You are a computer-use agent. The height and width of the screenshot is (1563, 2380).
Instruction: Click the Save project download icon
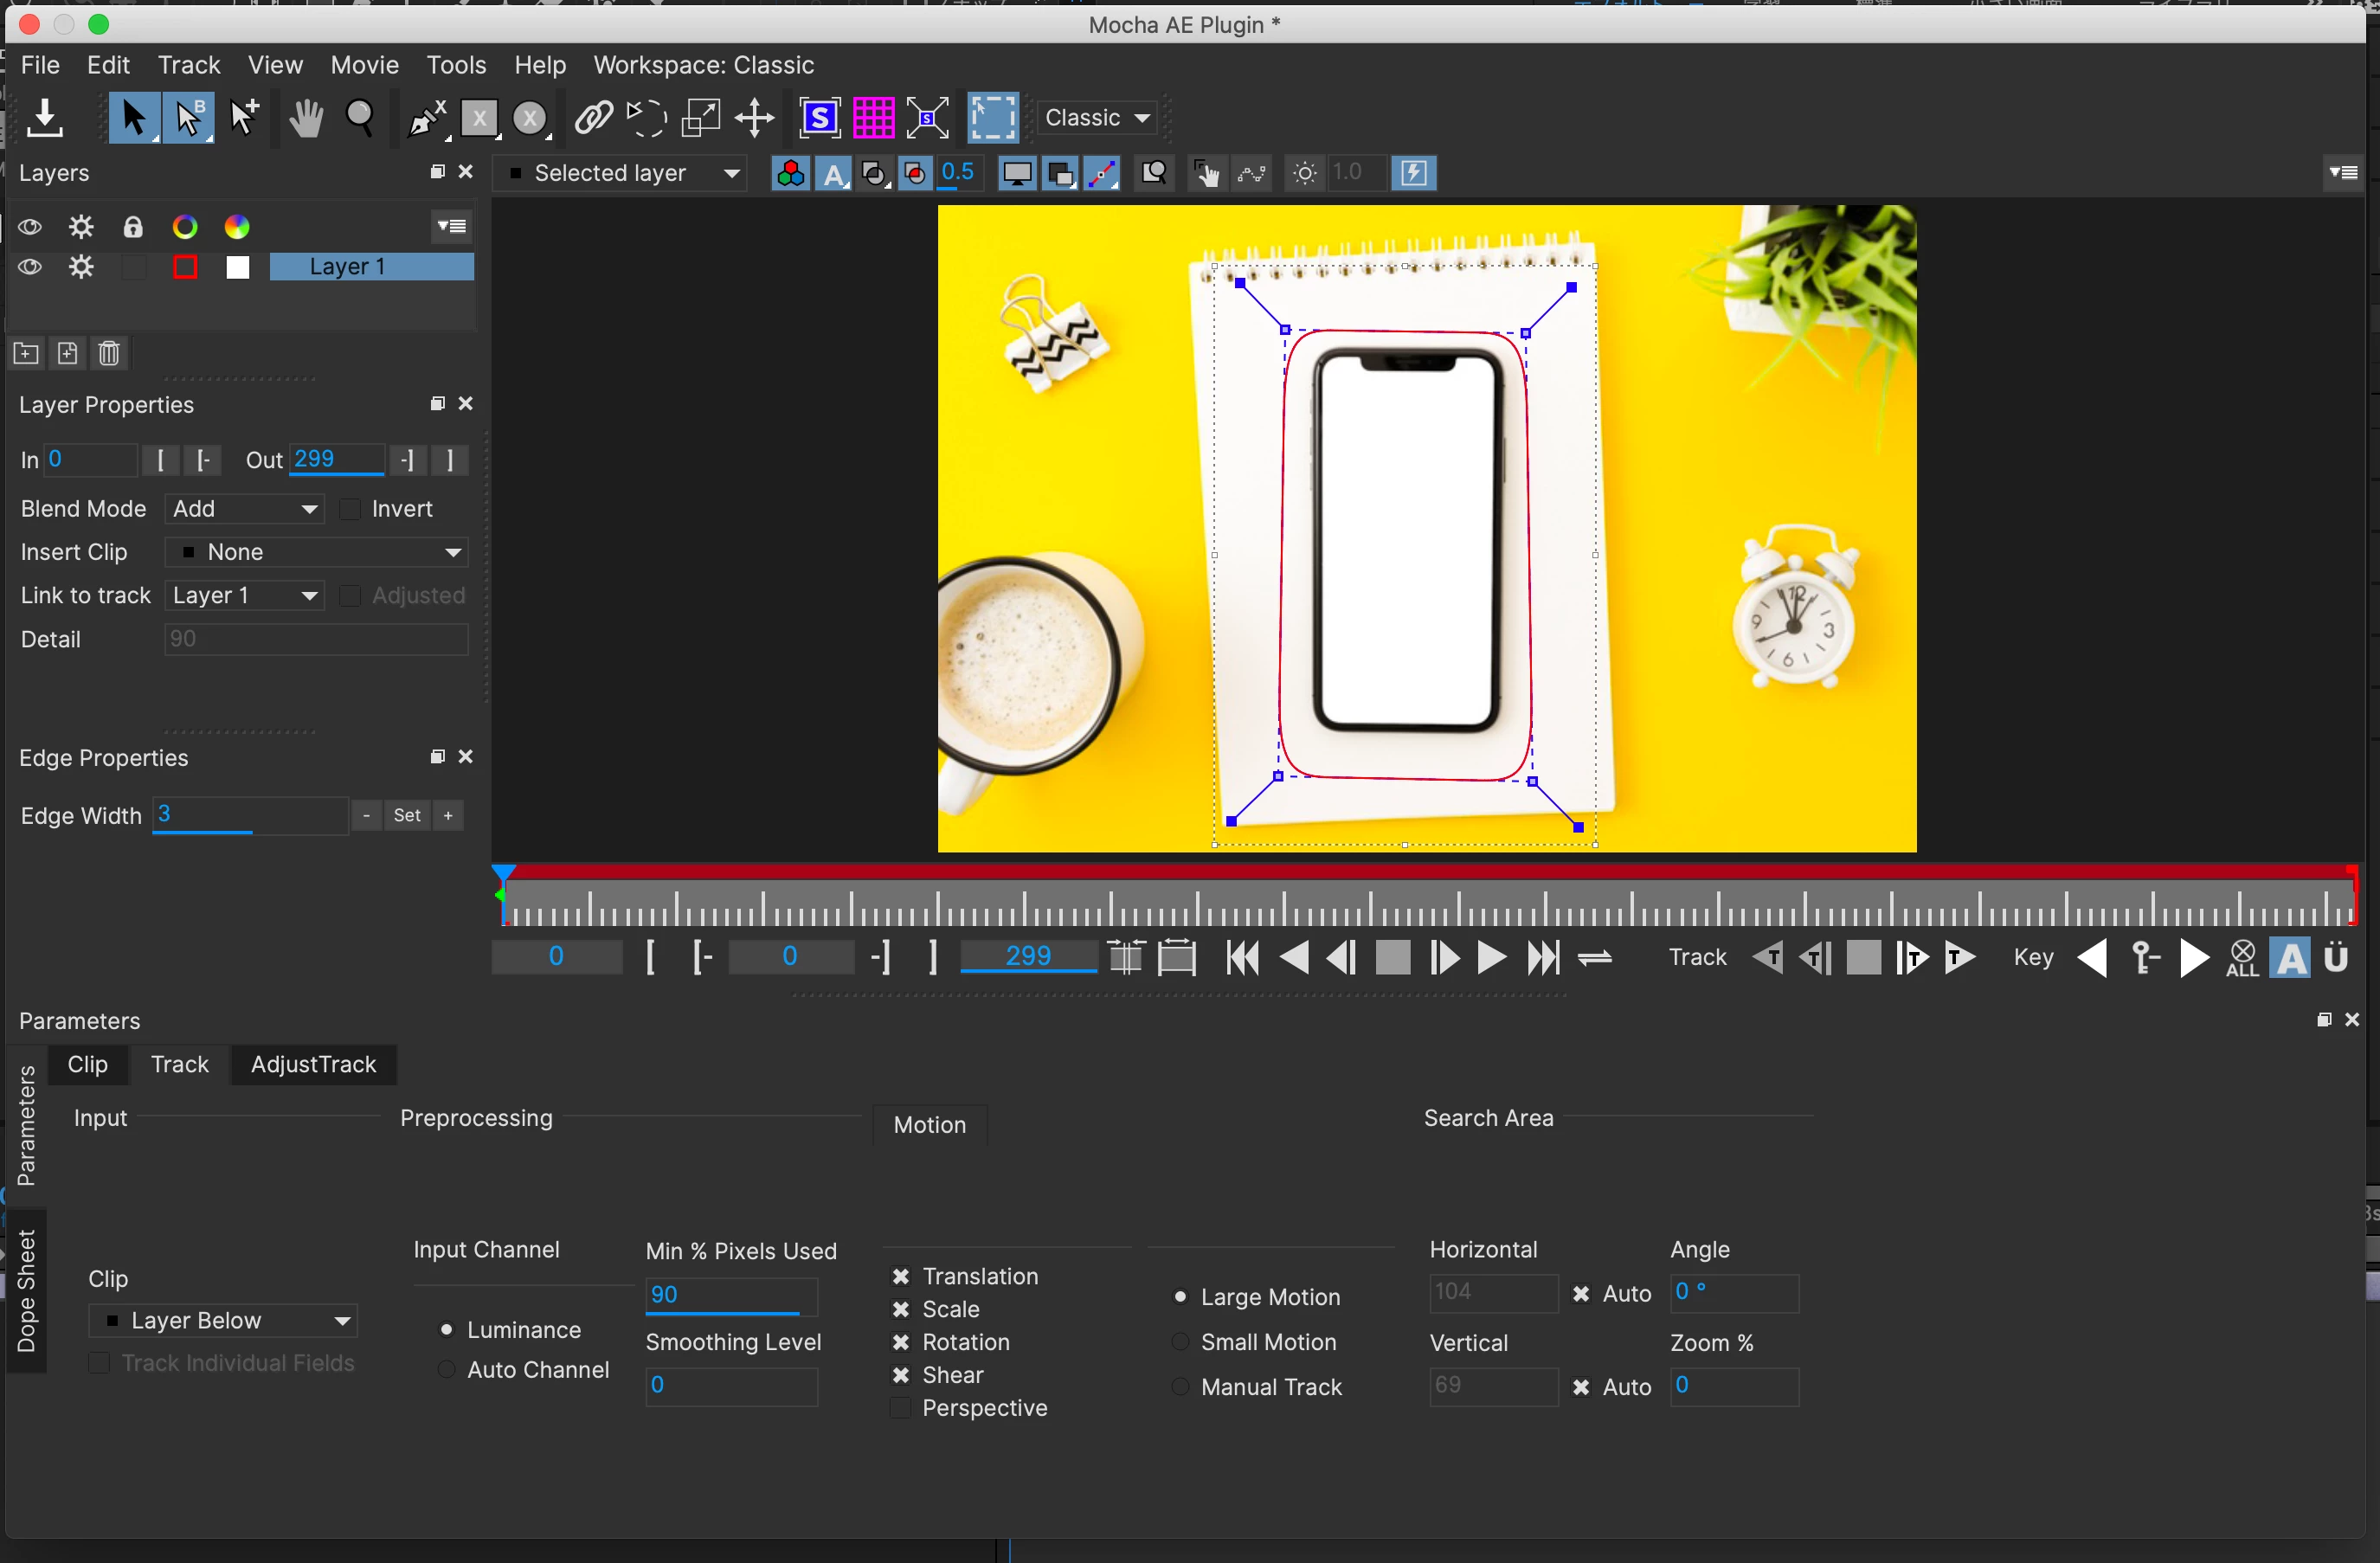(x=45, y=119)
